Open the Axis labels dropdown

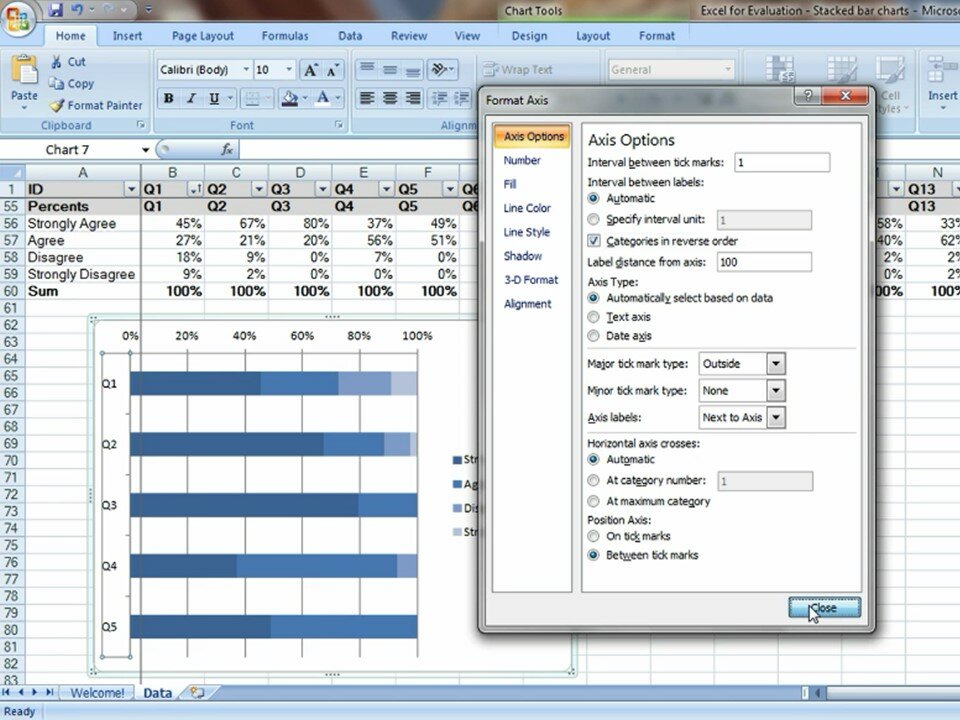pos(776,418)
